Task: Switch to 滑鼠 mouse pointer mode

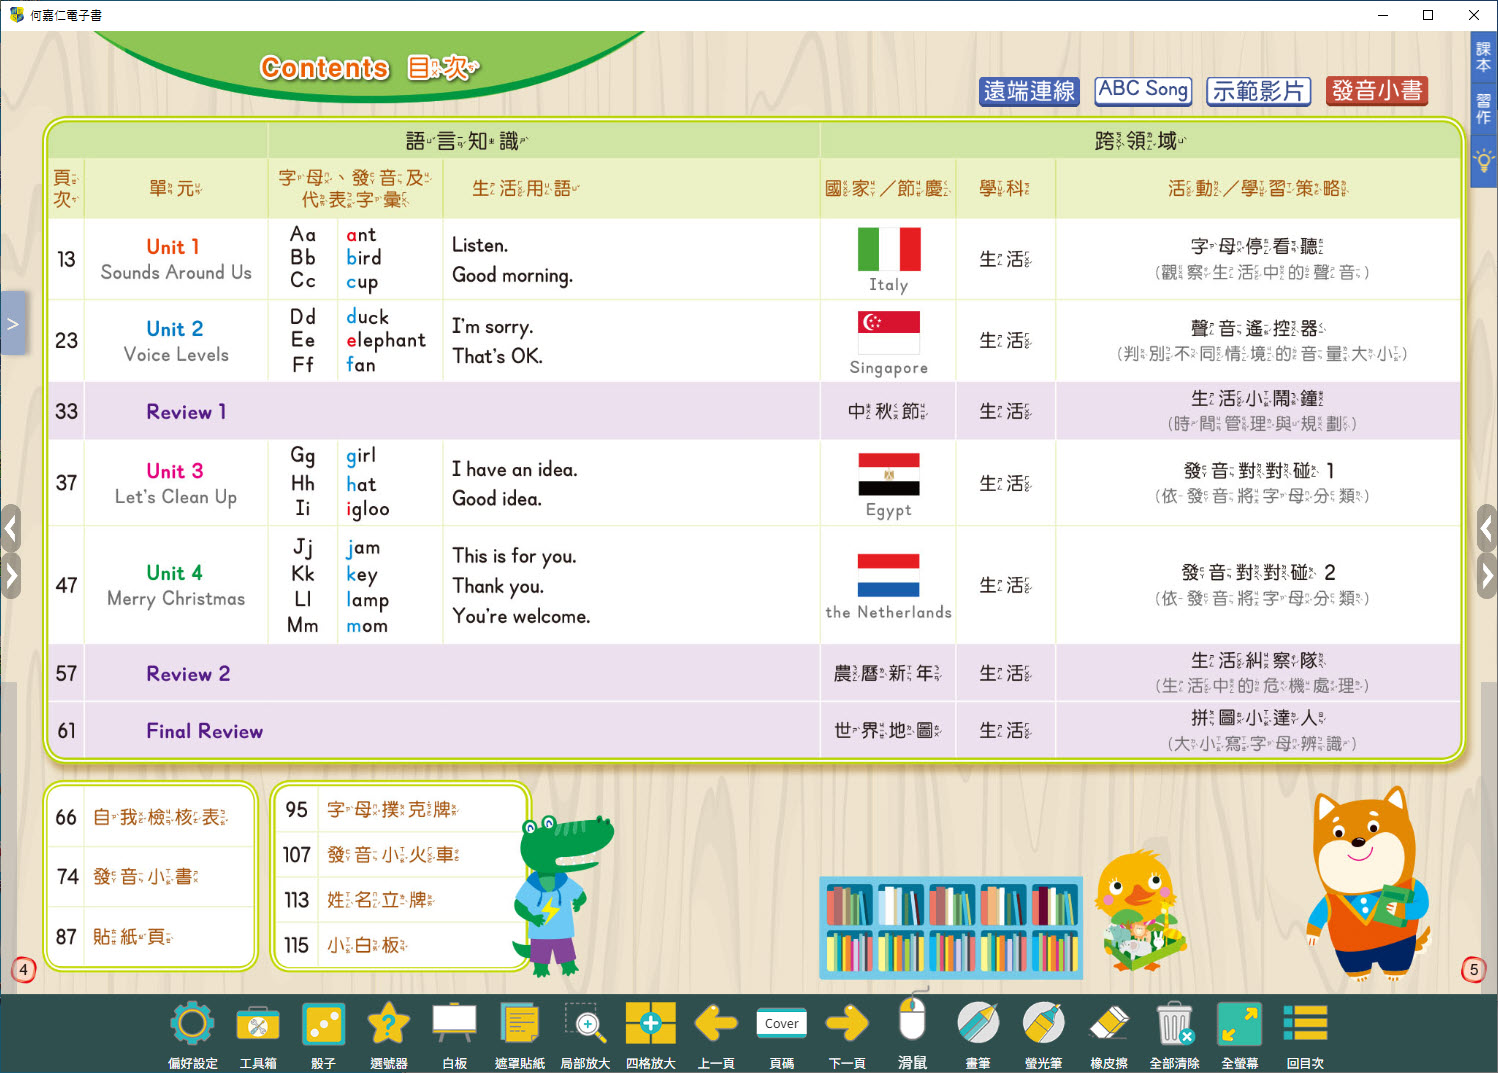Action: click(912, 1024)
